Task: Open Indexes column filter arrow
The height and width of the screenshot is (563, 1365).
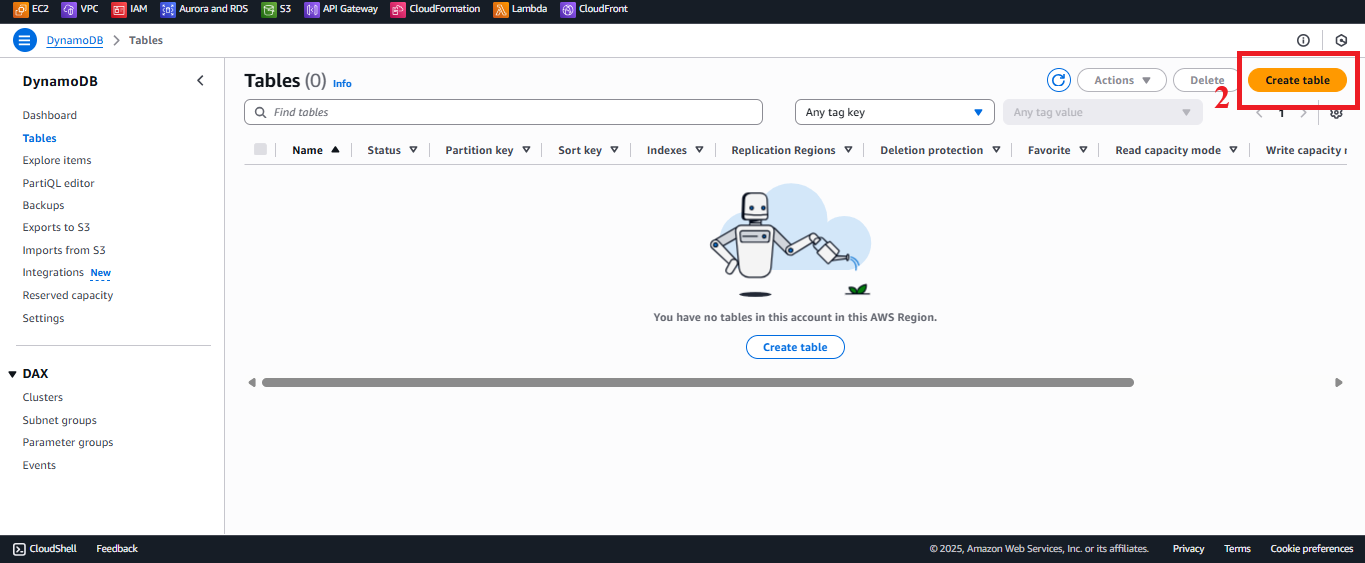Action: click(x=699, y=150)
